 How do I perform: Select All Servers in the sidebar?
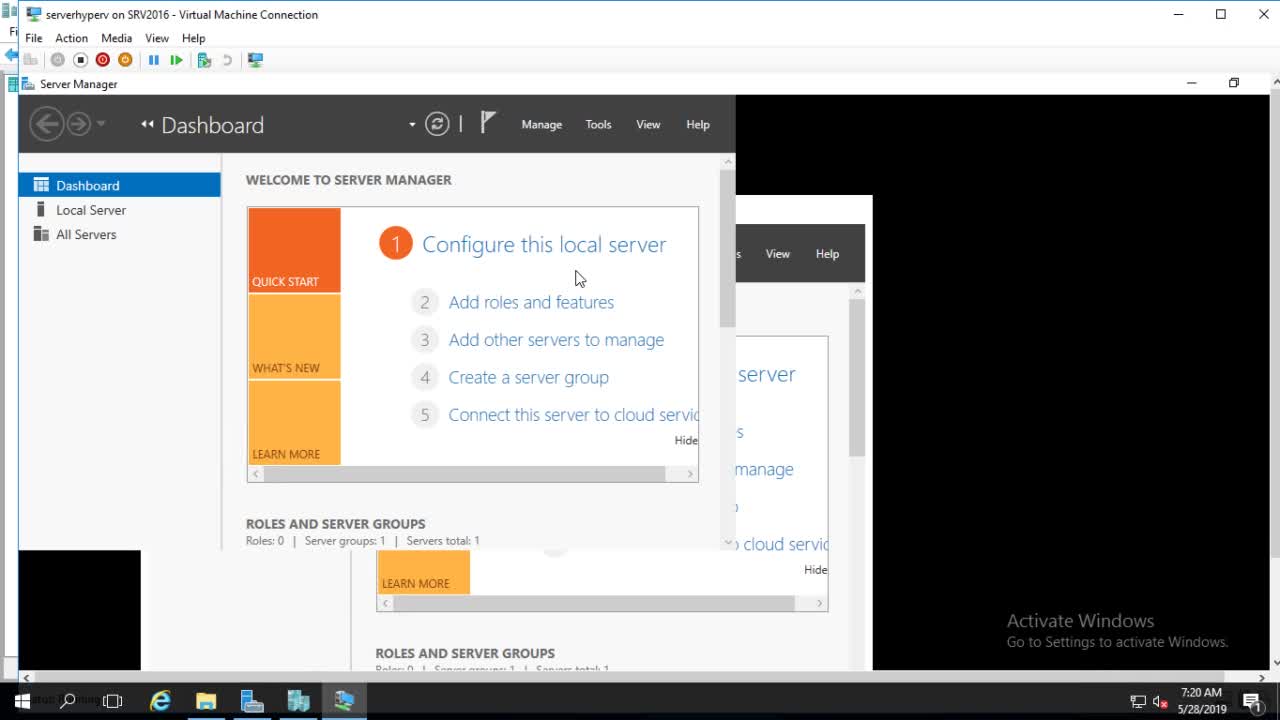(119, 234)
